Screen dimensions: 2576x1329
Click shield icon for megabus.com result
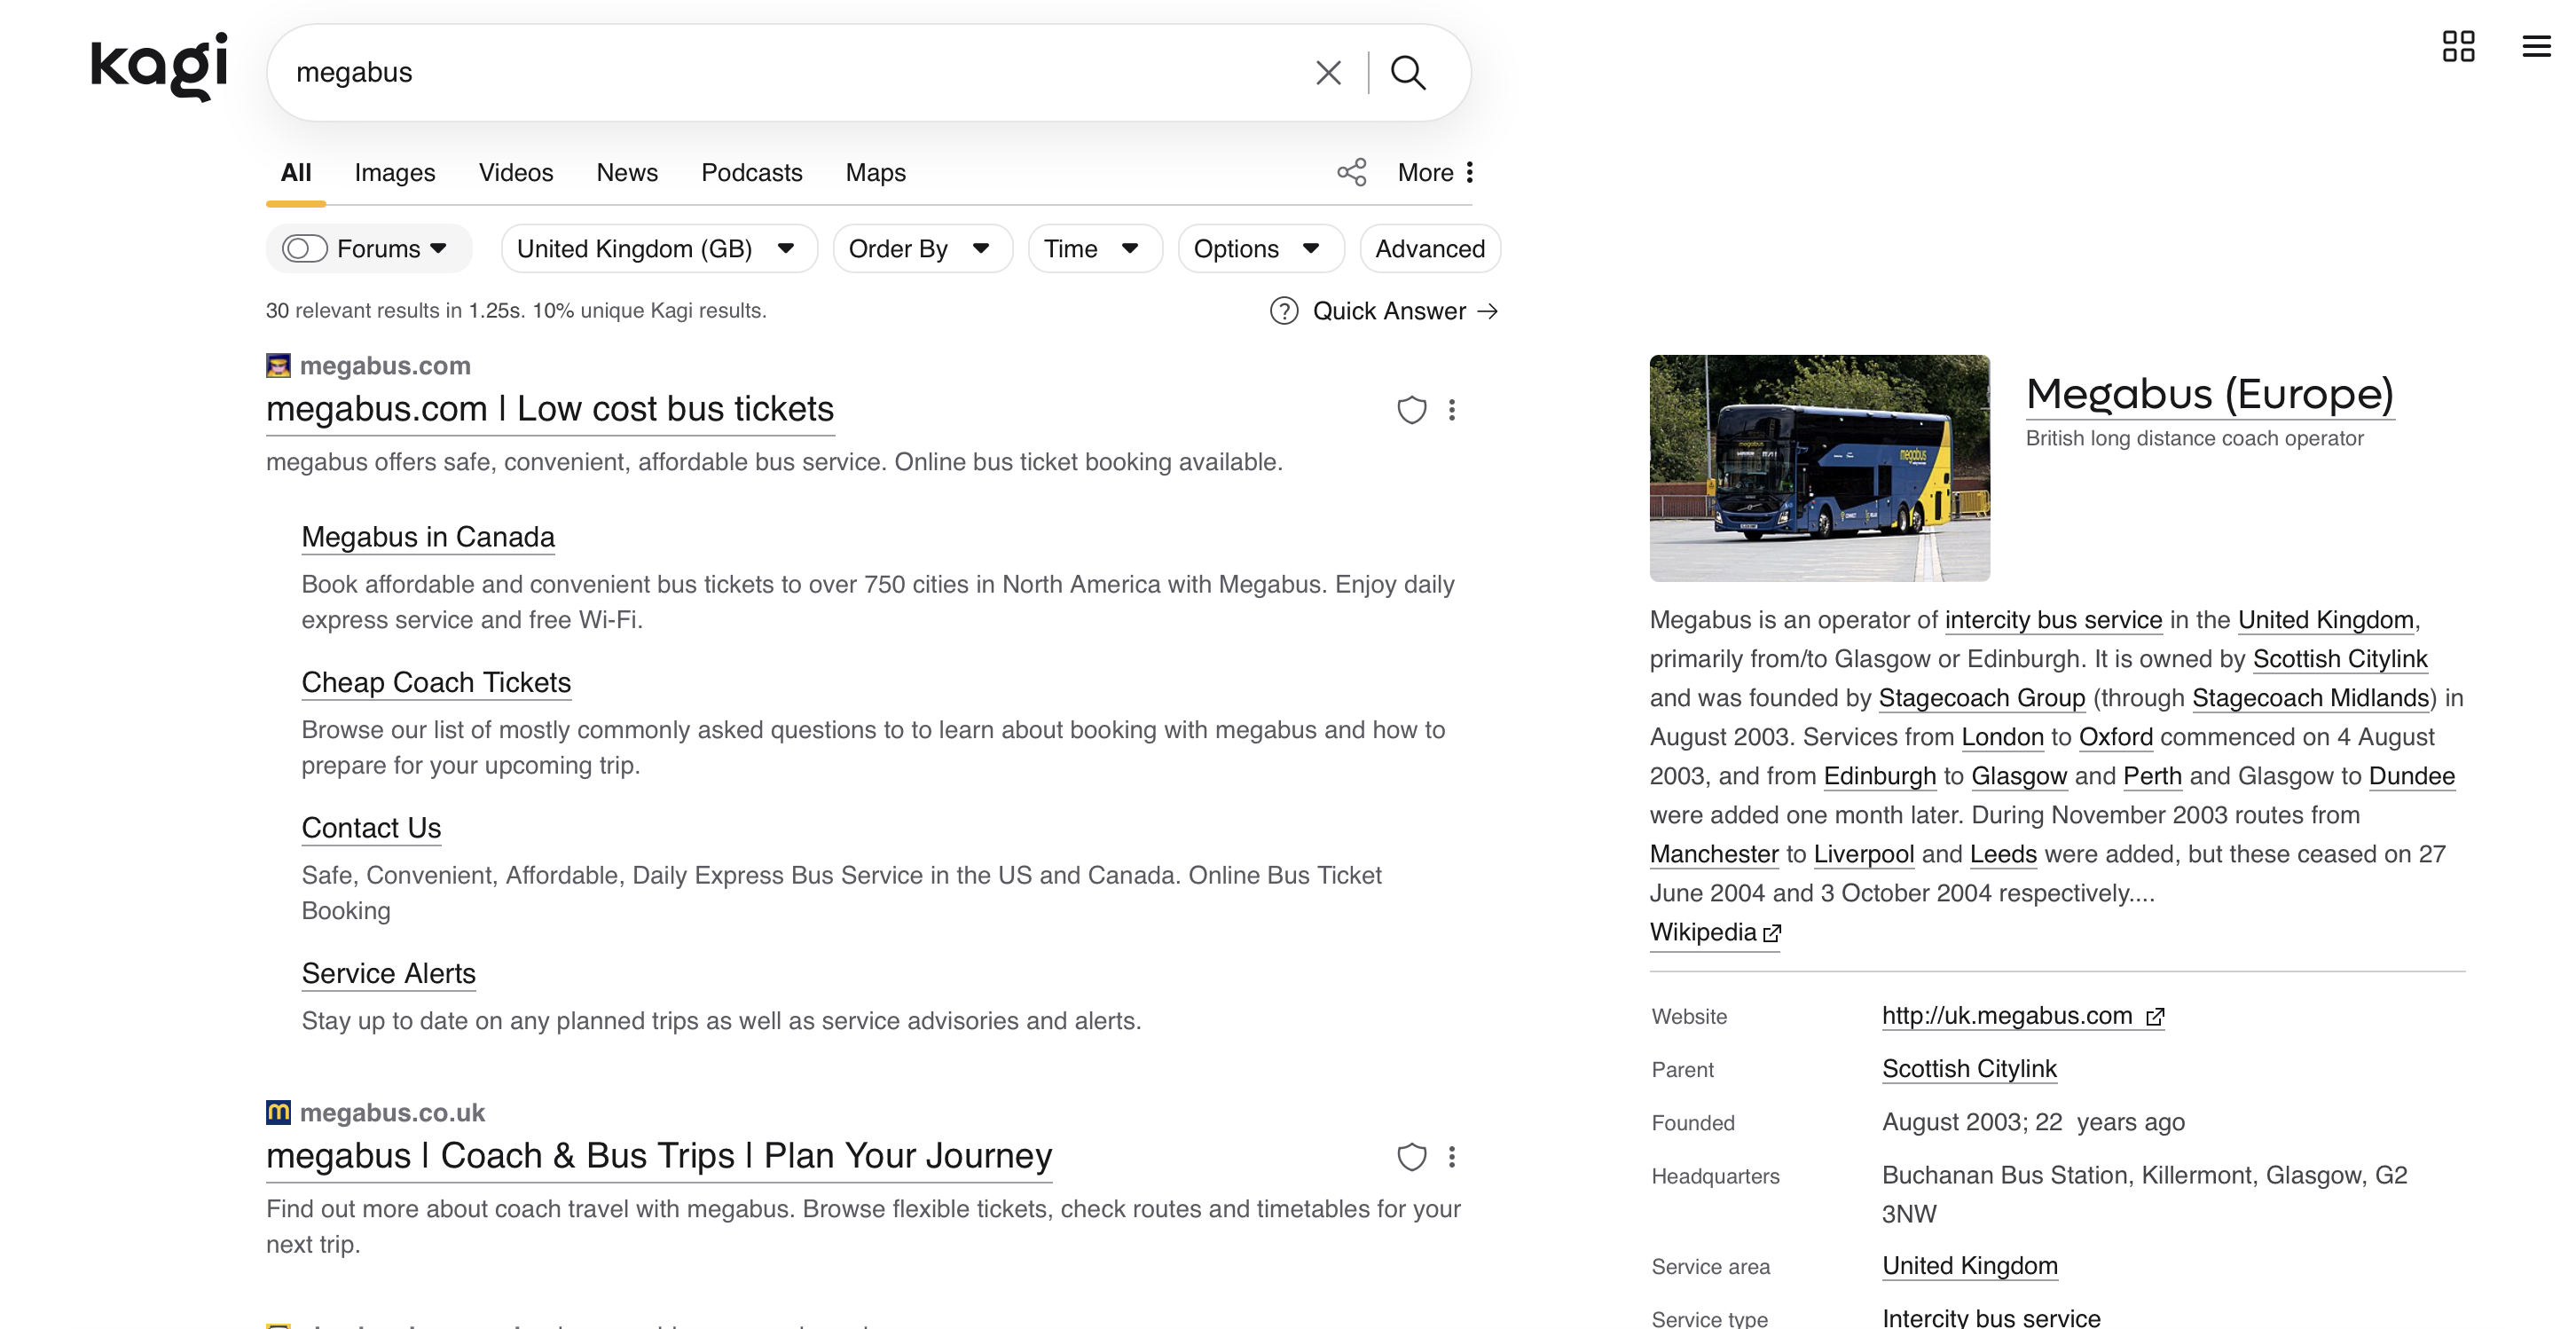point(1411,410)
